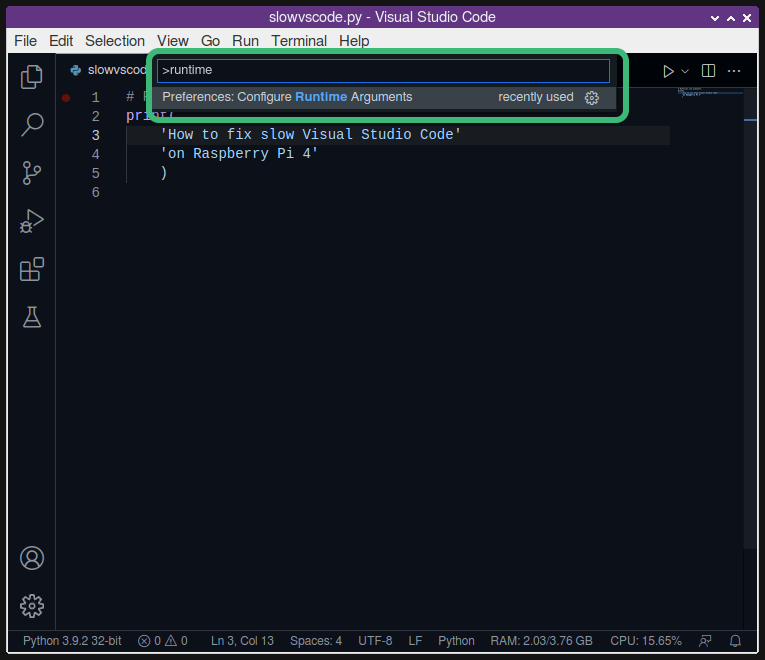Open the errors and warnings Problems indicator
The height and width of the screenshot is (660, 765).
coord(162,640)
